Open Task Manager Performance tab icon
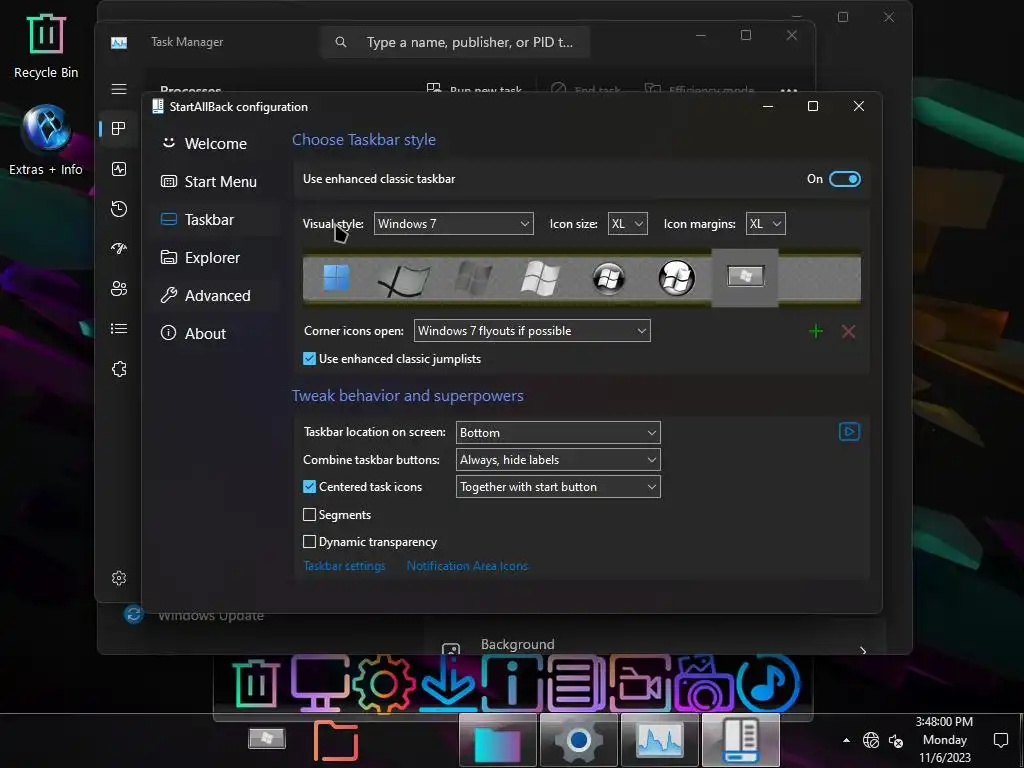The image size is (1024, 768). 119,169
